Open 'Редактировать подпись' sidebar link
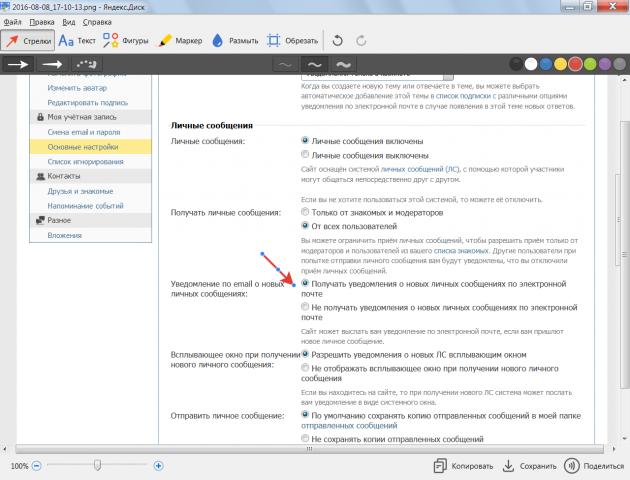Viewport: 630px width, 480px height. pyautogui.click(x=88, y=102)
